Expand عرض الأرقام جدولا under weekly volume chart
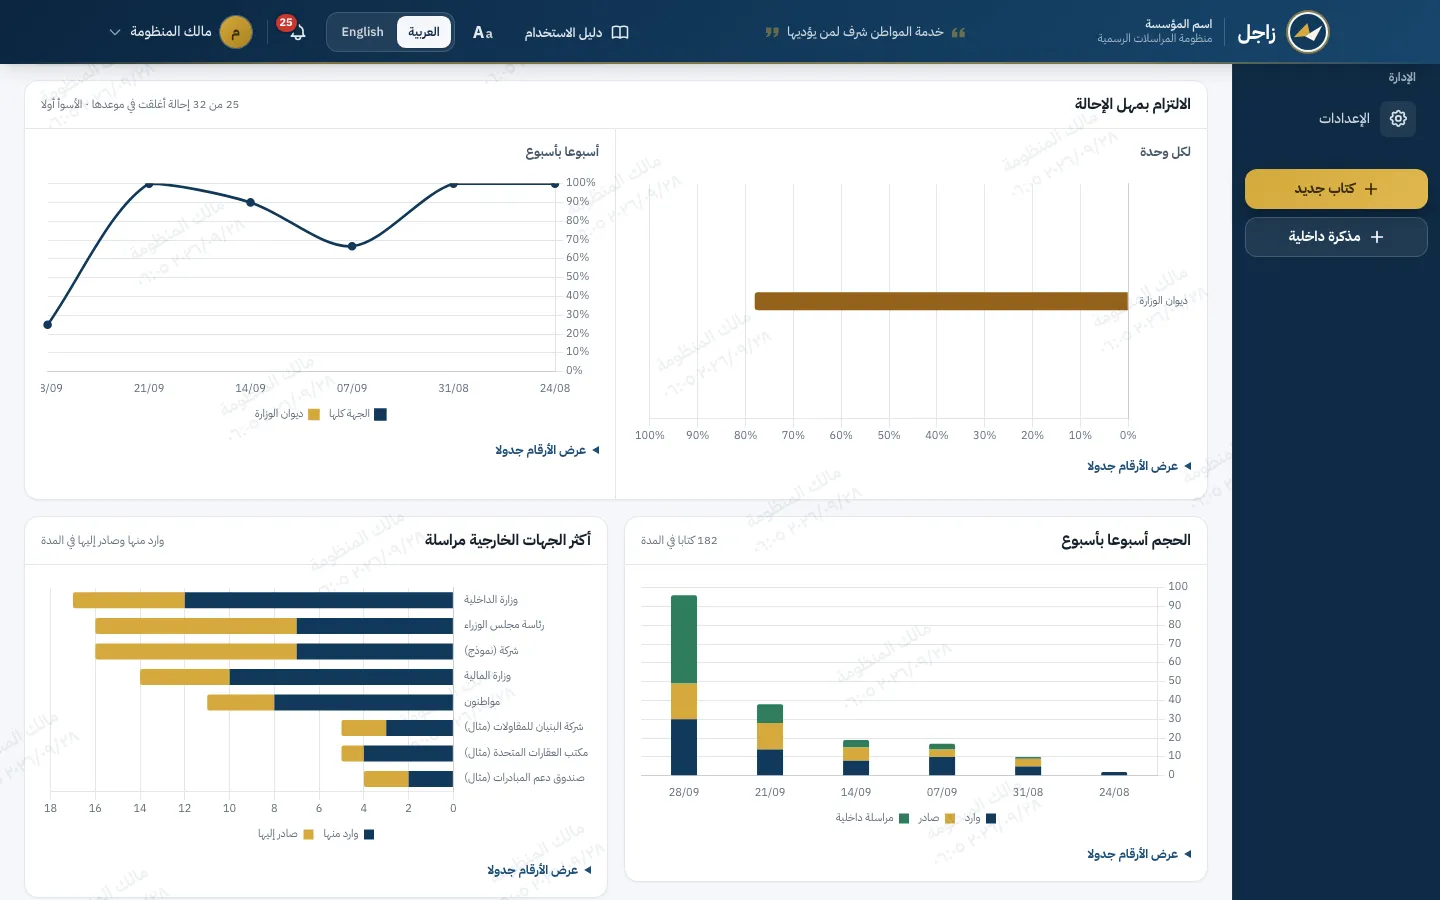Viewport: 1440px width, 900px height. pyautogui.click(x=1140, y=854)
